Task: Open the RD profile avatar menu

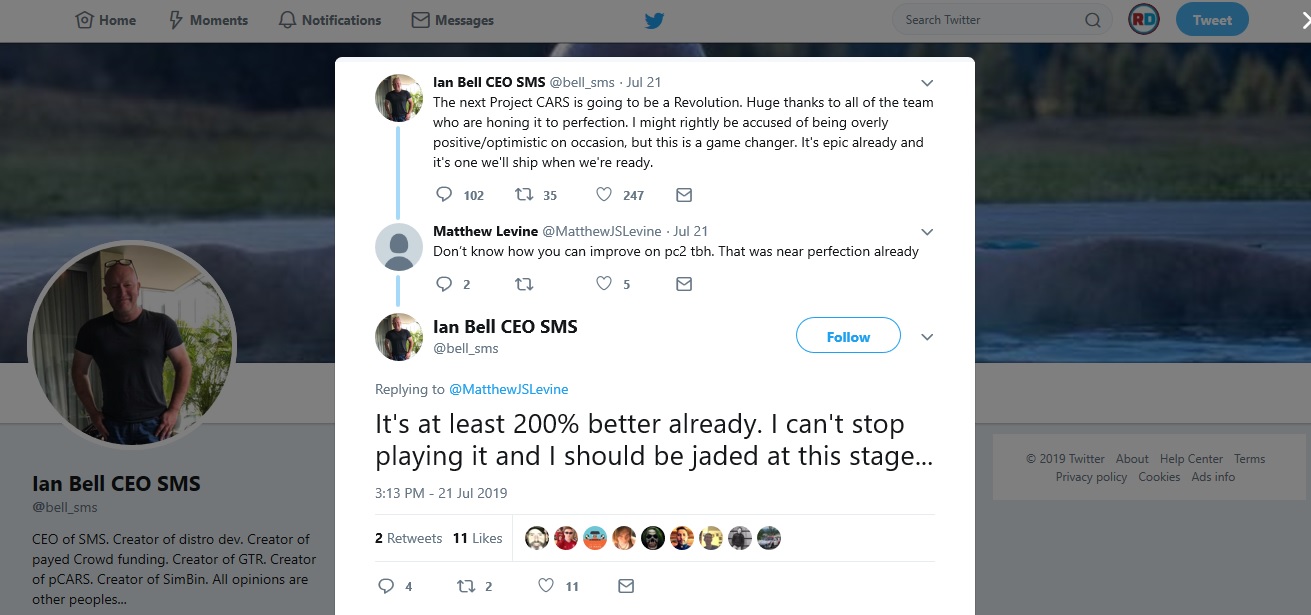Action: tap(1144, 20)
